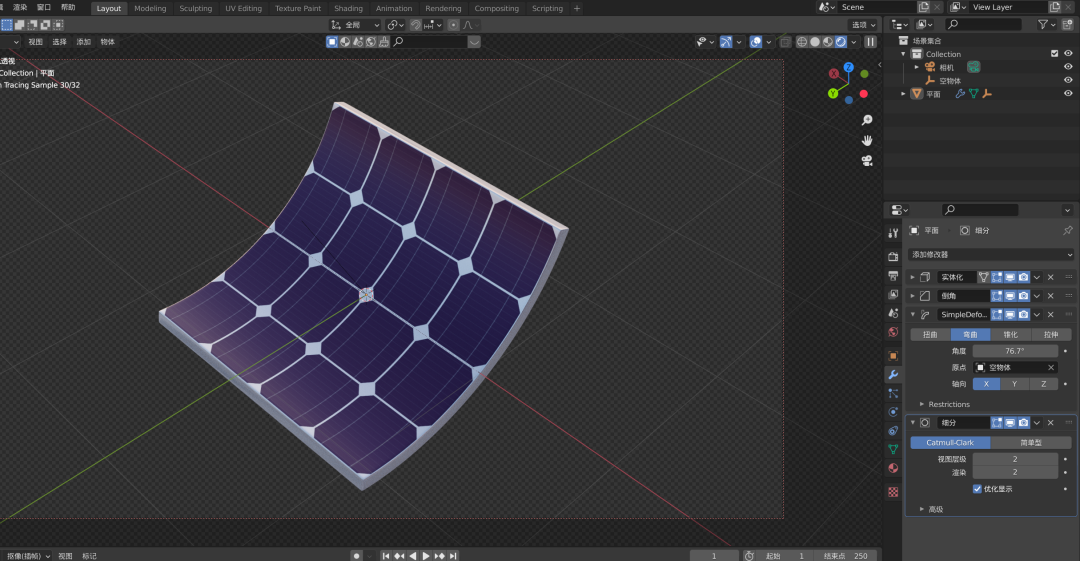Select the 简单型 subdivision type
1080x561 pixels.
point(1030,442)
